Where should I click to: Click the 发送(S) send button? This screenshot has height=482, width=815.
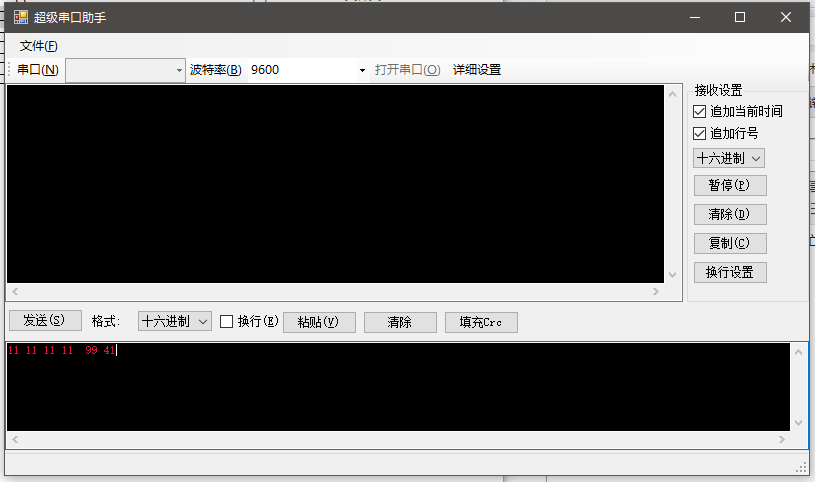tap(45, 320)
